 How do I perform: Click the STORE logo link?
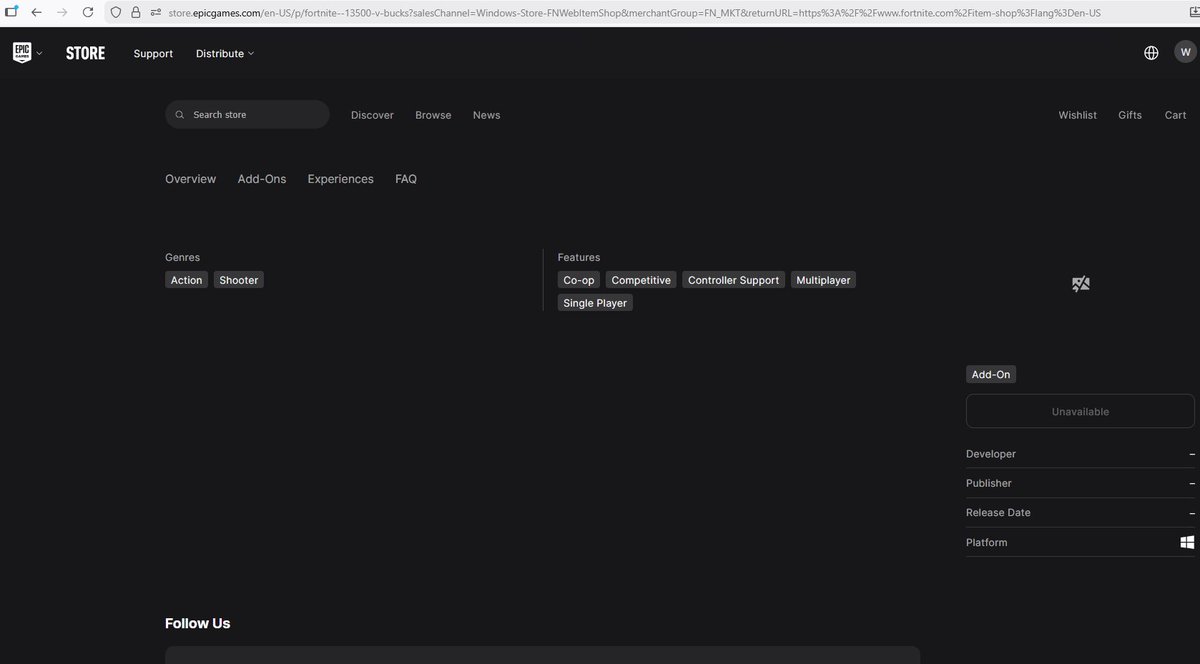tap(85, 53)
